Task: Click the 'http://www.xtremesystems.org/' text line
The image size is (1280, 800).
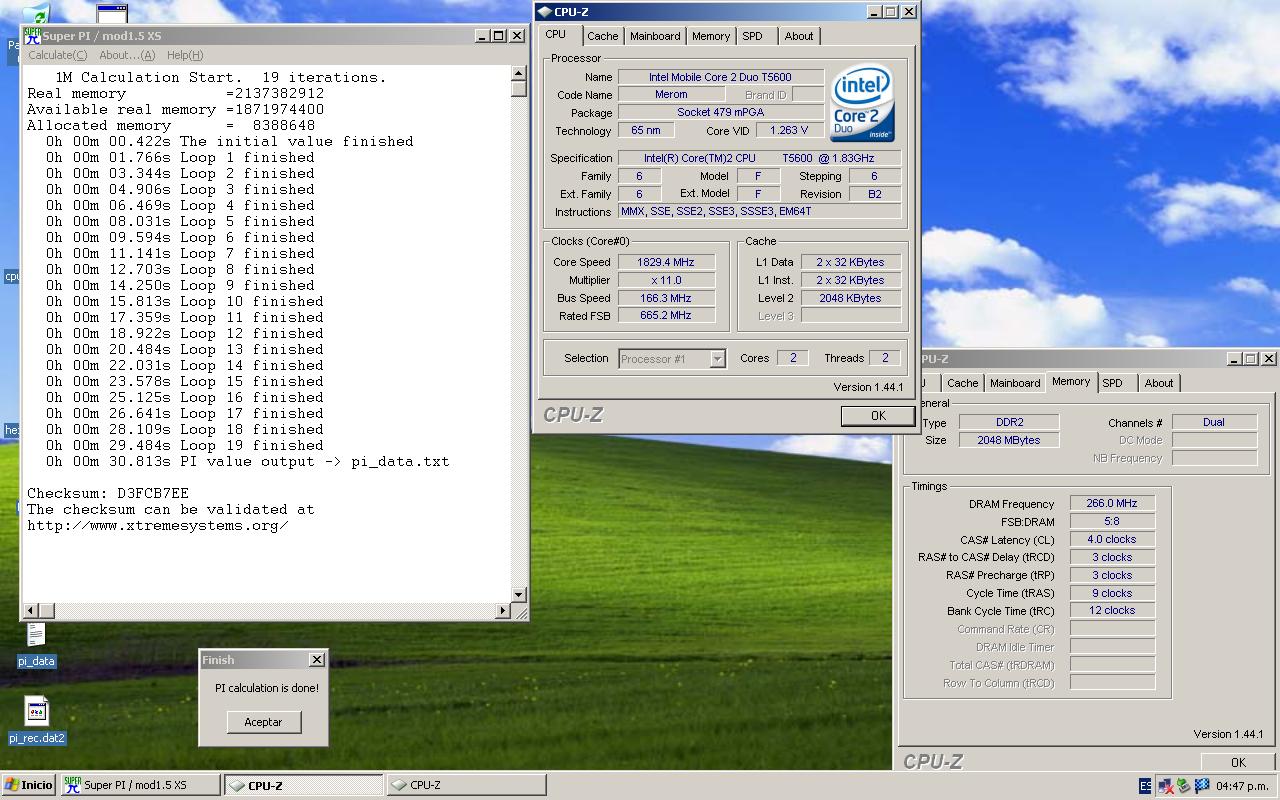Action: tap(157, 525)
